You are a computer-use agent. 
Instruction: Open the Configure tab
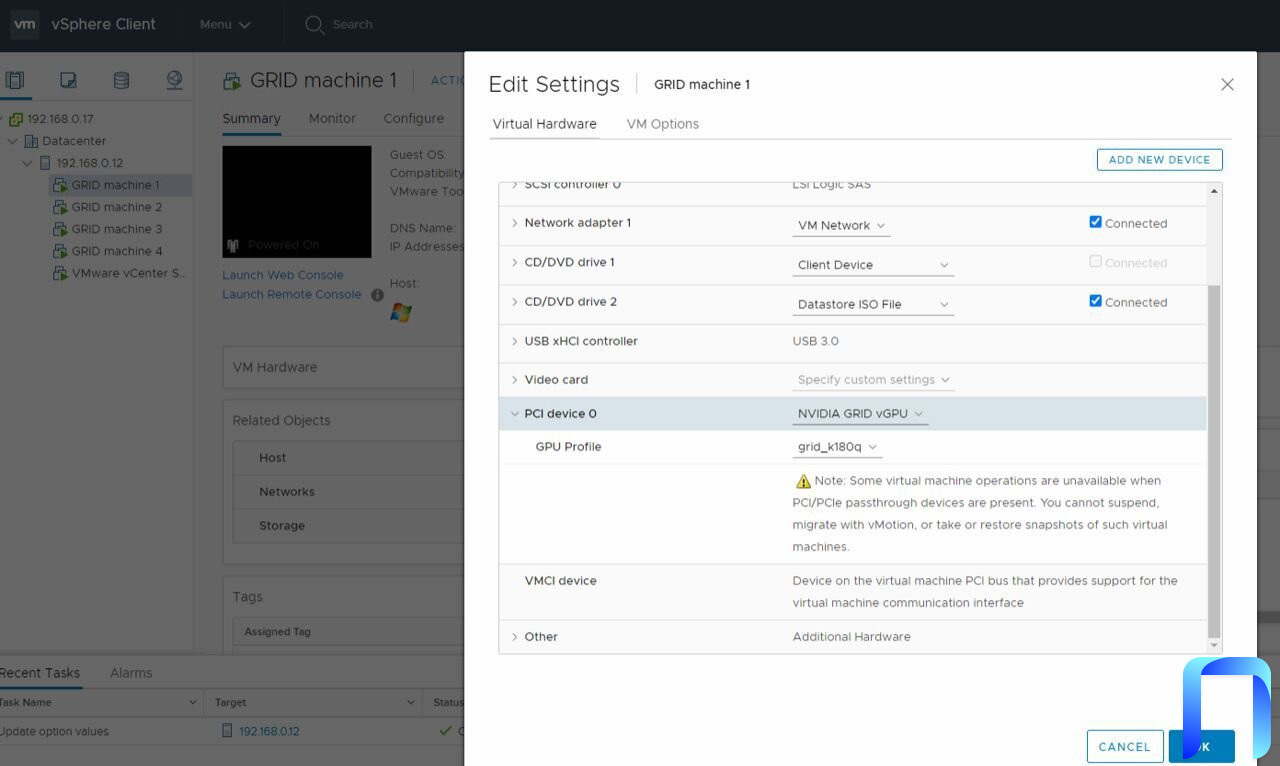pyautogui.click(x=413, y=118)
